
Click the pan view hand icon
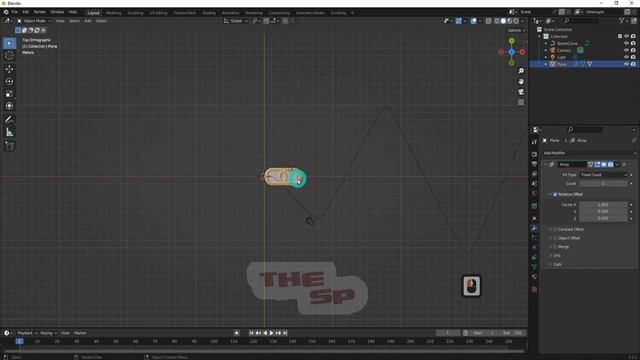[x=521, y=82]
